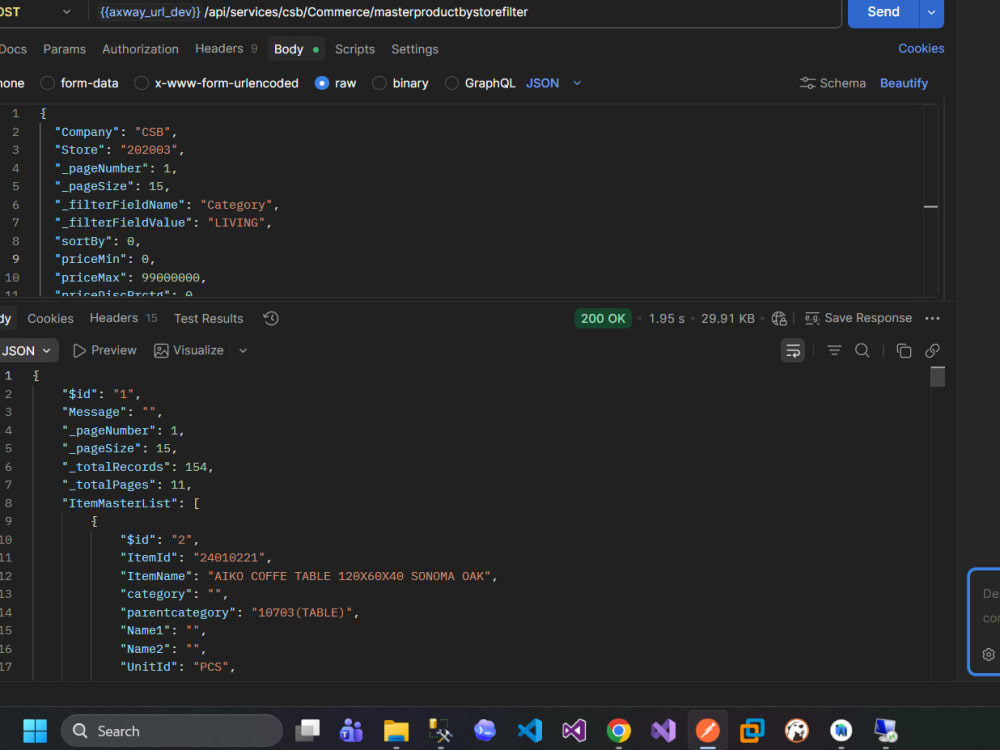Click the Send request button
Image resolution: width=1000 pixels, height=750 pixels.
[x=883, y=12]
